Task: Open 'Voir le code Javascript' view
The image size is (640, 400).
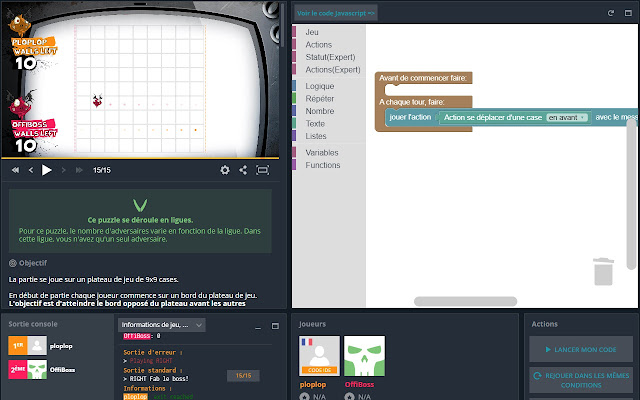Action: 336,13
